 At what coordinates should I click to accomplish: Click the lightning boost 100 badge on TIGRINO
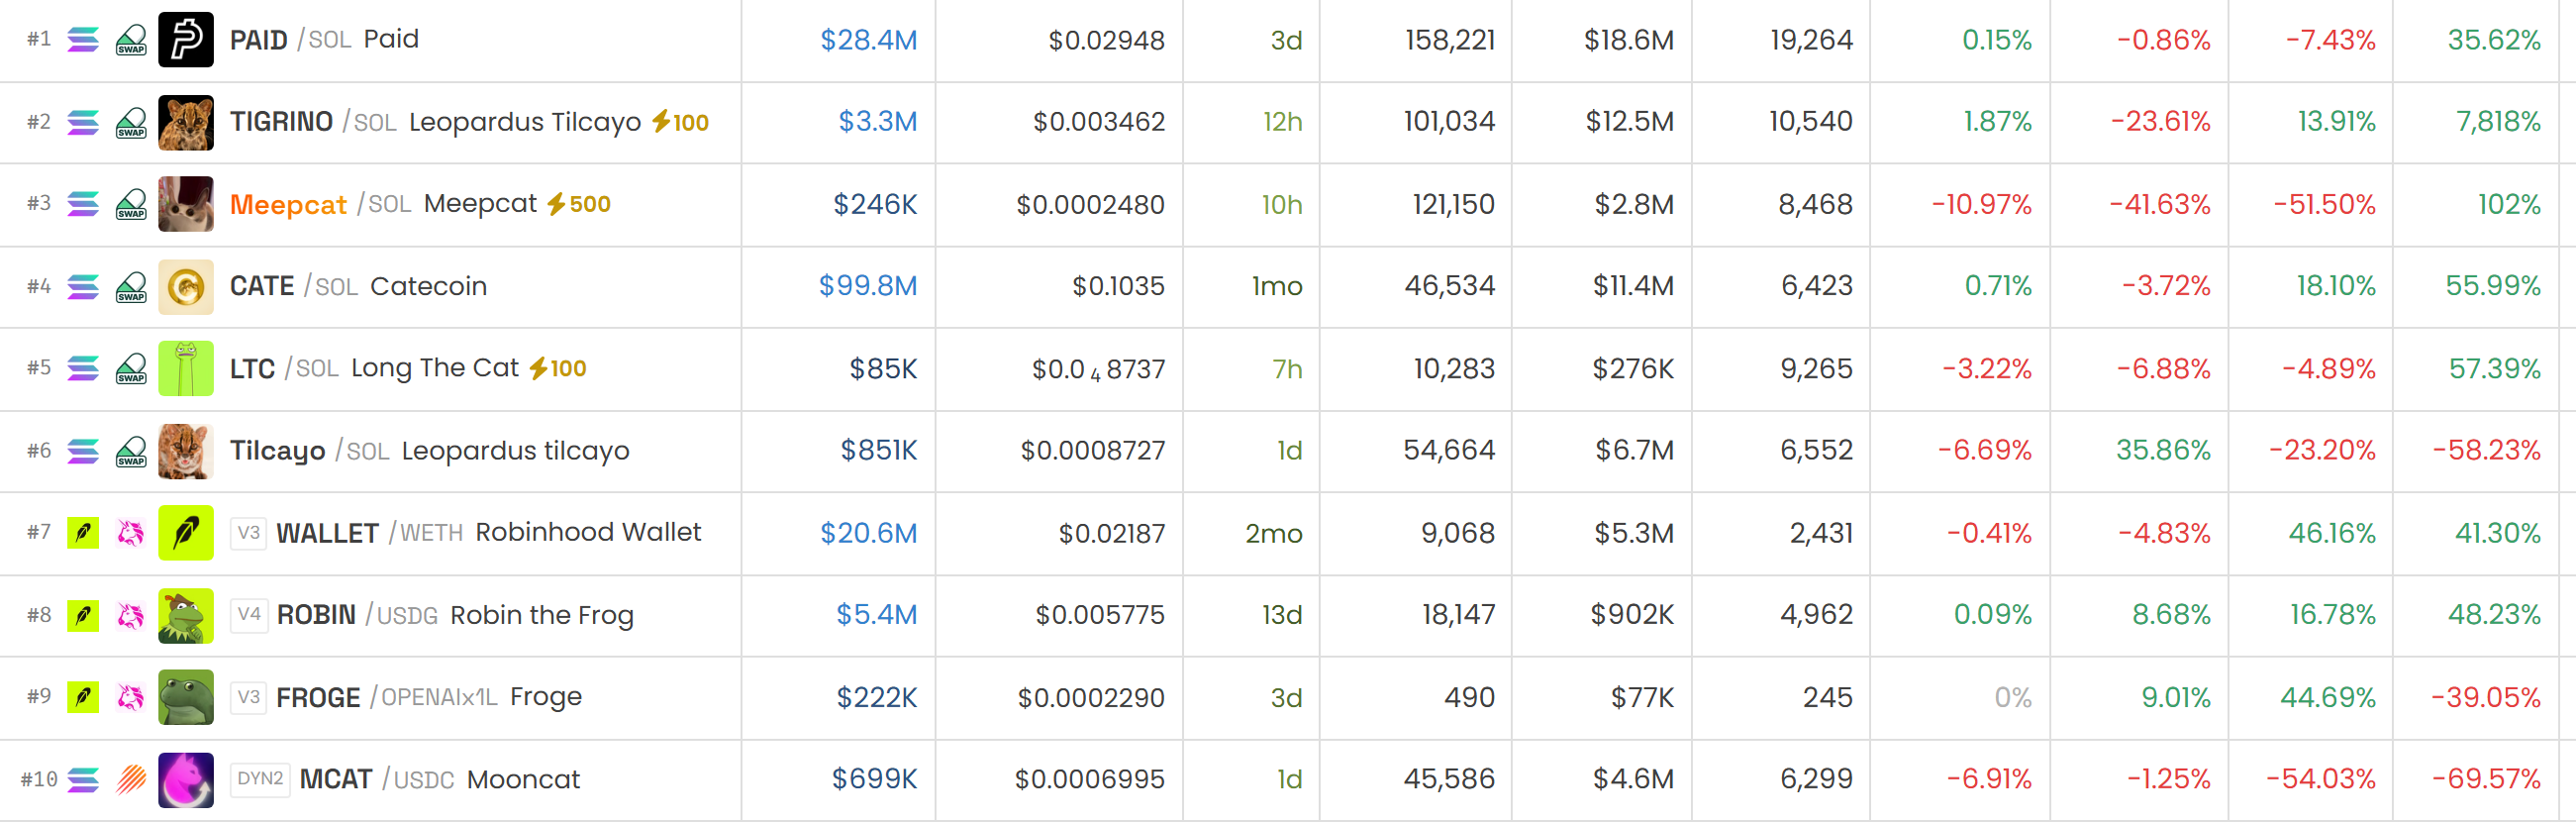click(x=680, y=122)
